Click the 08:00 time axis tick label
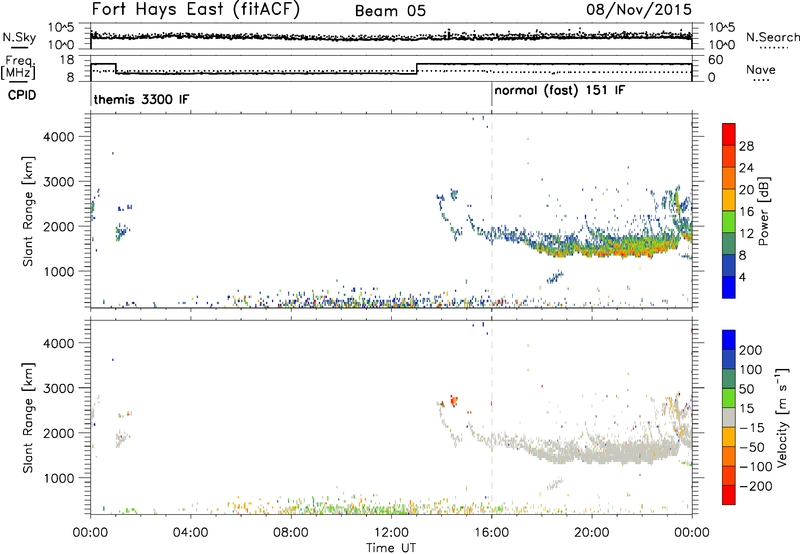 (x=291, y=533)
